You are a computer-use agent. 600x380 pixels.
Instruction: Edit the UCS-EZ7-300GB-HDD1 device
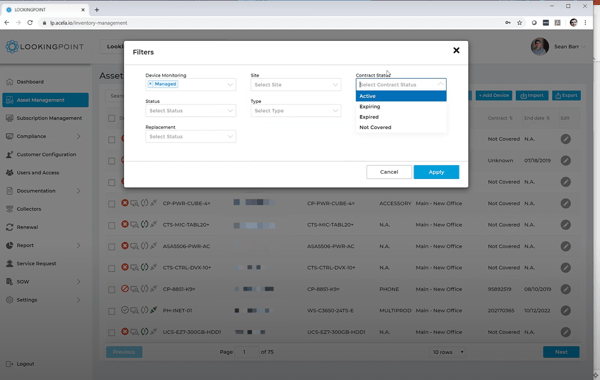coord(566,332)
